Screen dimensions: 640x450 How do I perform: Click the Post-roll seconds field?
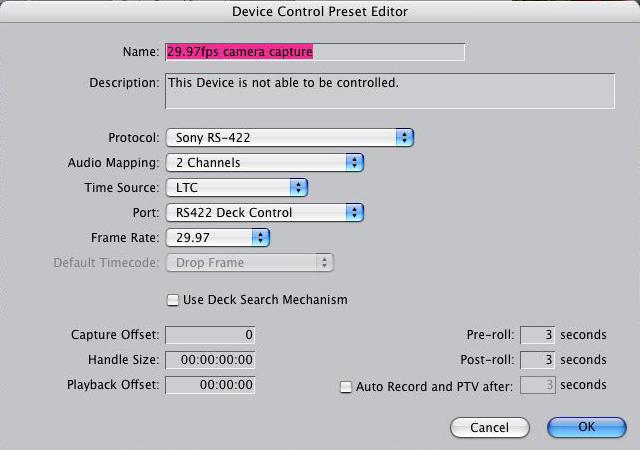(x=538, y=360)
